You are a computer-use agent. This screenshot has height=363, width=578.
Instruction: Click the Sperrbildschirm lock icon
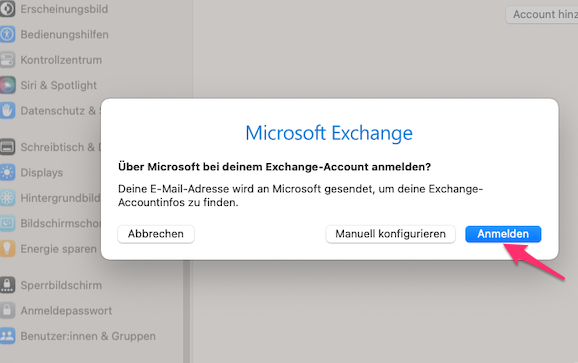(x=7, y=285)
